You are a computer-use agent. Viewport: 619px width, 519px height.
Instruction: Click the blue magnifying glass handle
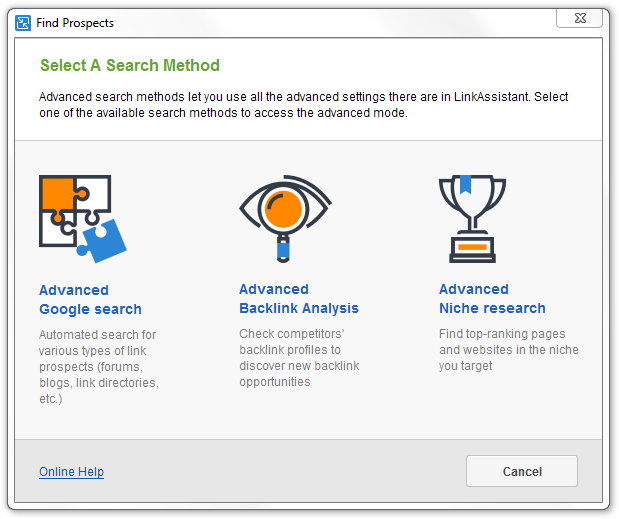click(x=283, y=250)
